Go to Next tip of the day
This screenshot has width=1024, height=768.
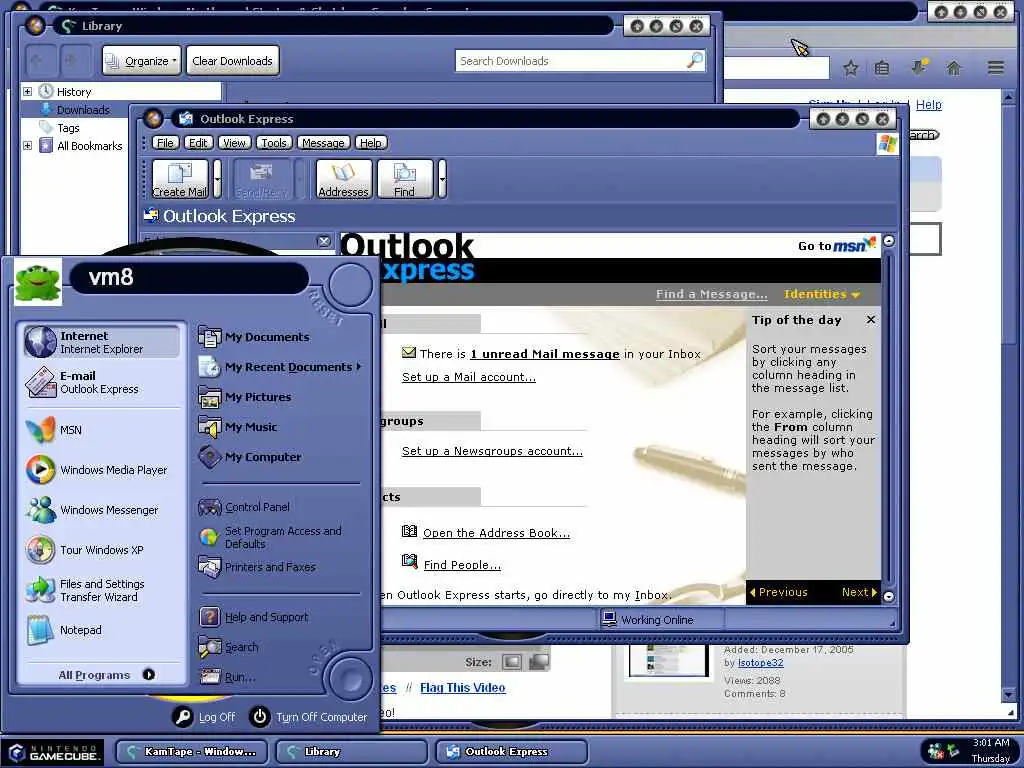(x=859, y=592)
